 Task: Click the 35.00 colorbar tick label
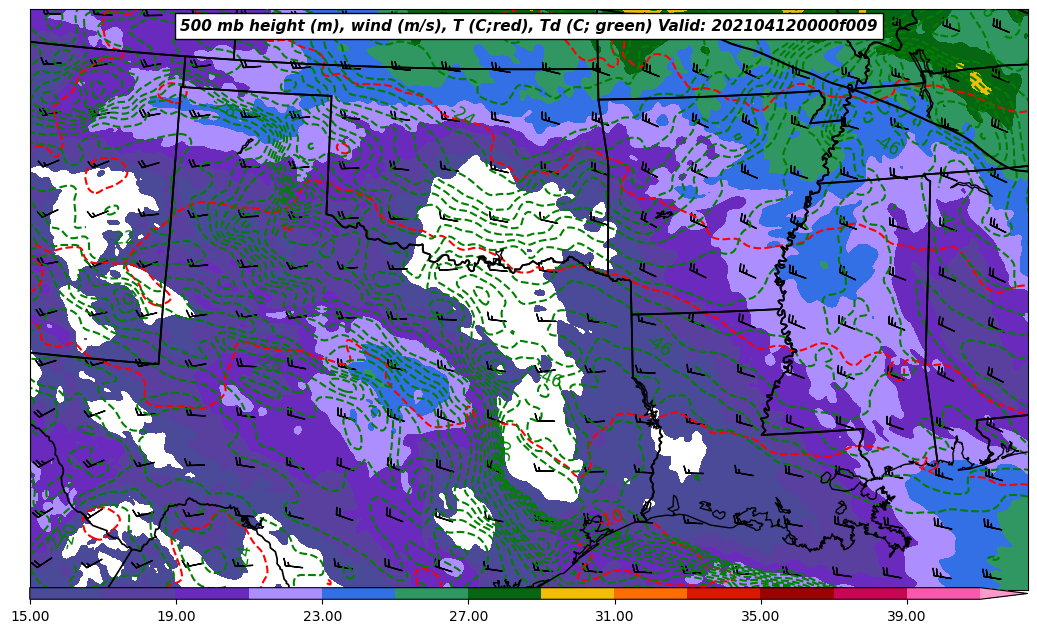coord(761,616)
